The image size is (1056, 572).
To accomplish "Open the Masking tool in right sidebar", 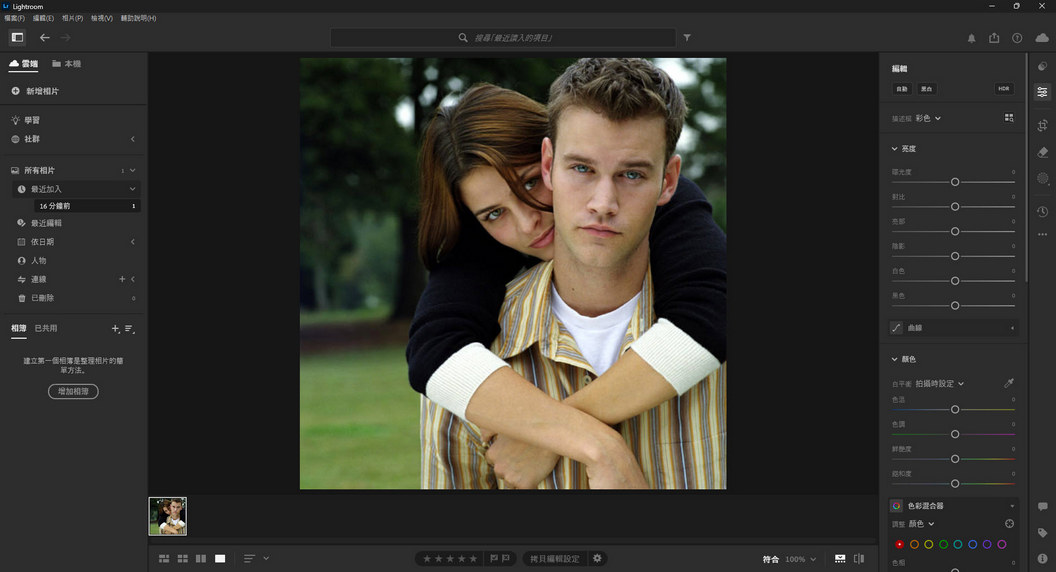I will click(1042, 179).
